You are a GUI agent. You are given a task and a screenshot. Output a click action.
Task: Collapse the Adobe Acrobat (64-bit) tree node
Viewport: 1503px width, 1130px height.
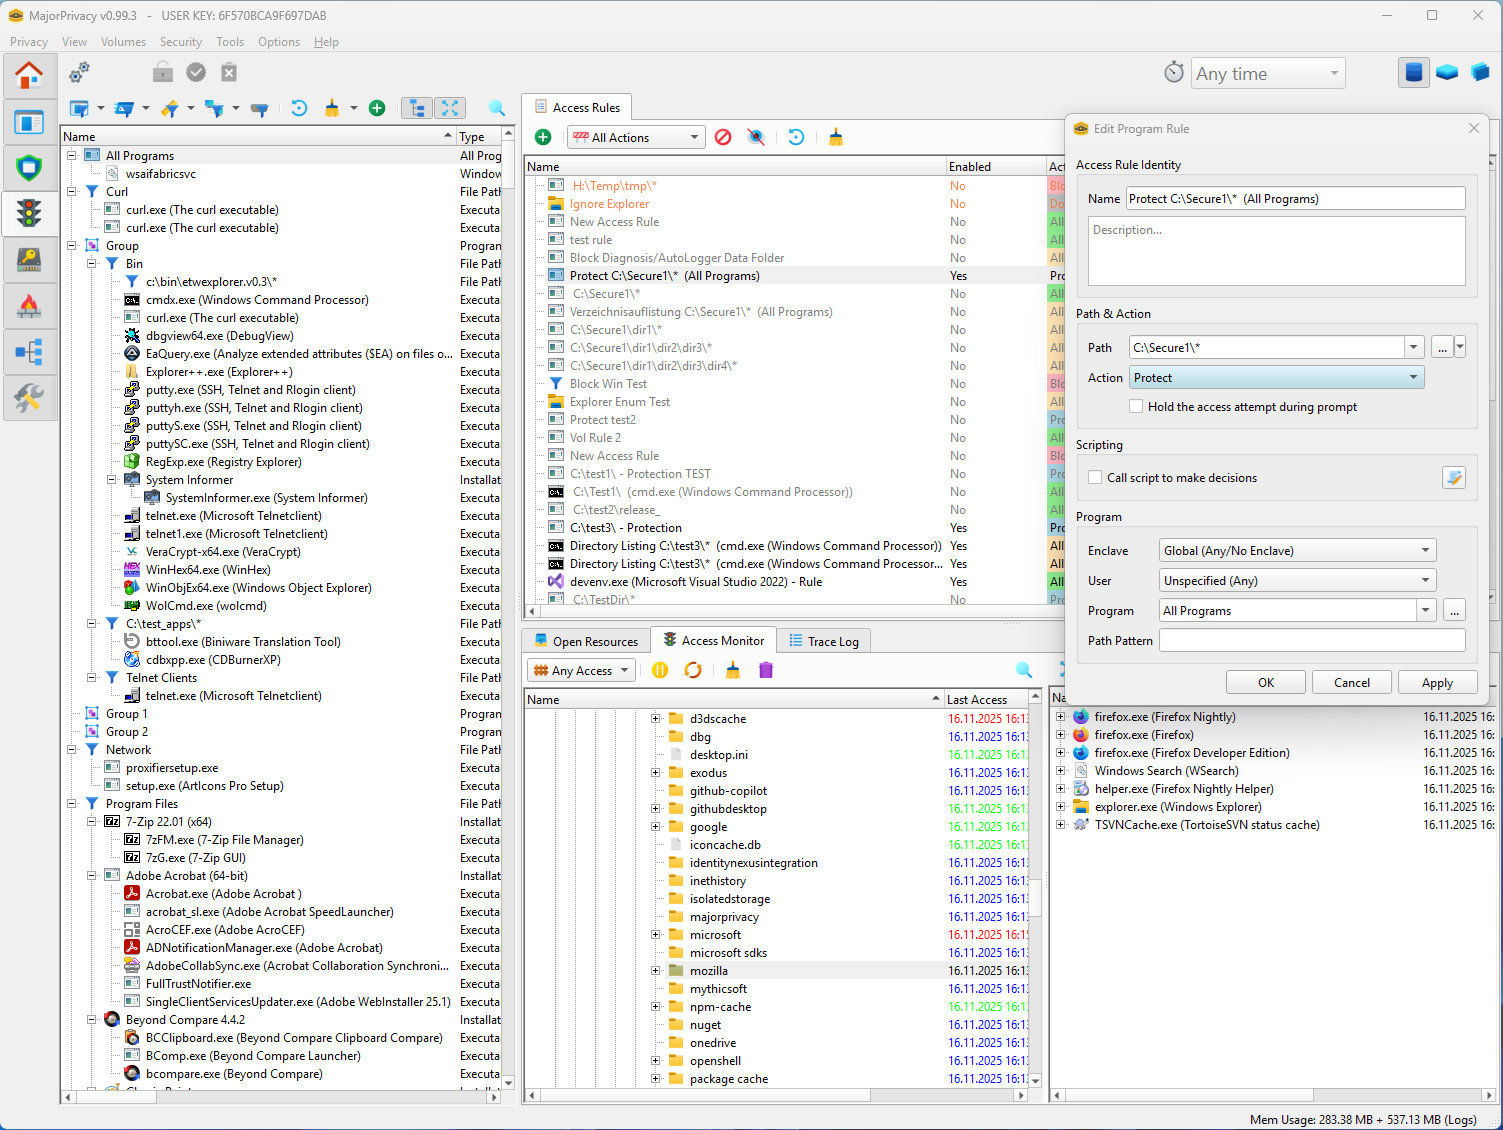tap(92, 876)
